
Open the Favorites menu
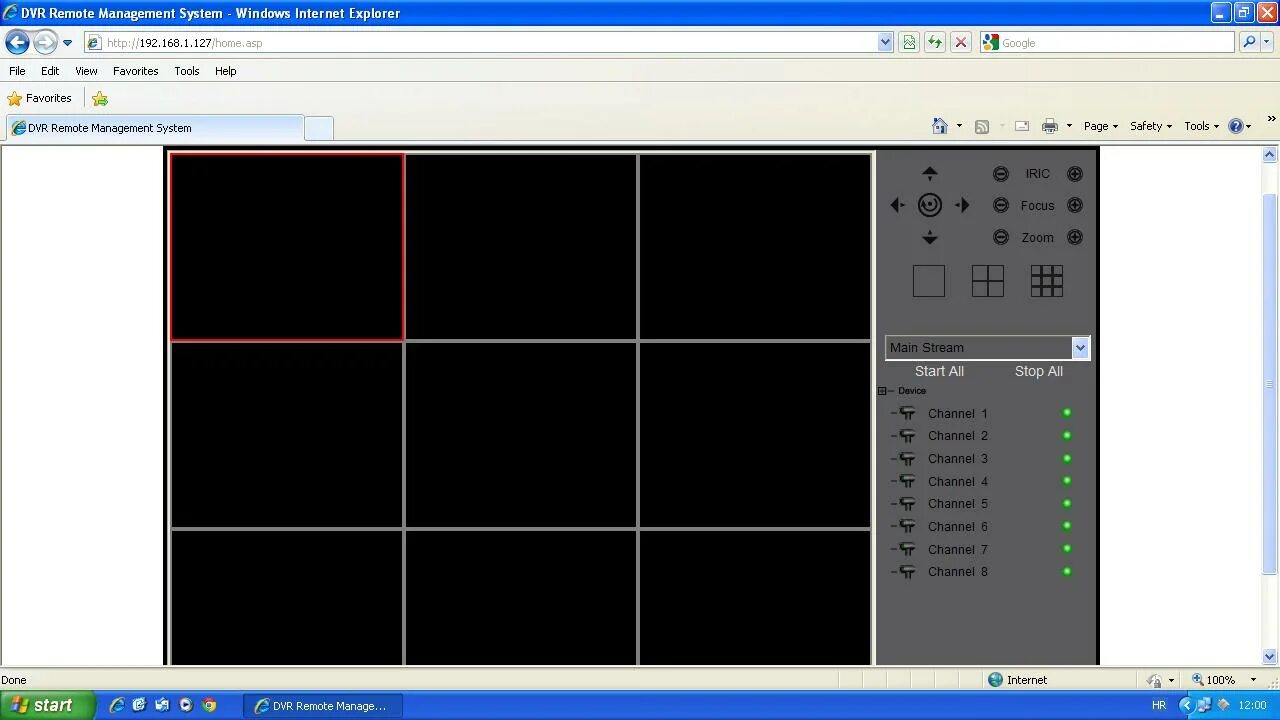[135, 71]
